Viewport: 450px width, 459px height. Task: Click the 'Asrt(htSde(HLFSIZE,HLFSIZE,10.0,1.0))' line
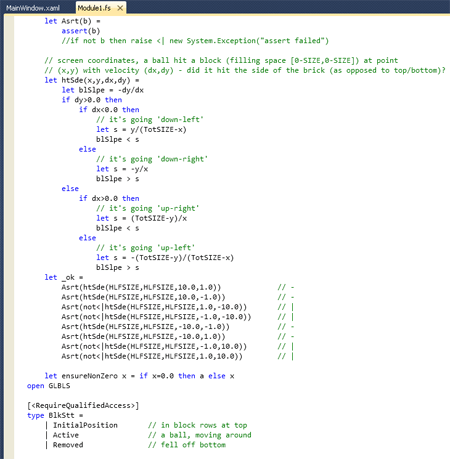tap(141, 287)
